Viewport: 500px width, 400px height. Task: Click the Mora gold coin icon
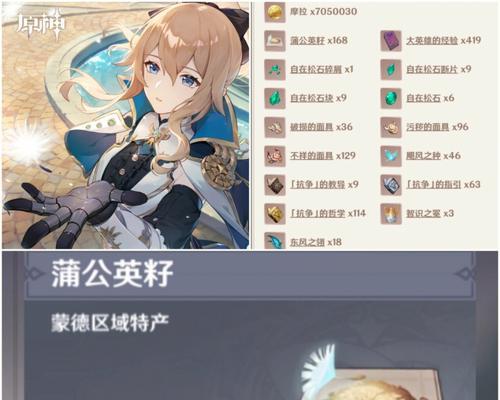[275, 12]
